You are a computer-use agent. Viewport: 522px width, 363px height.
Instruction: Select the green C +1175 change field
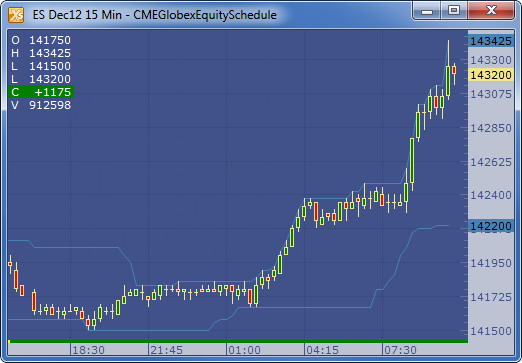coord(41,92)
